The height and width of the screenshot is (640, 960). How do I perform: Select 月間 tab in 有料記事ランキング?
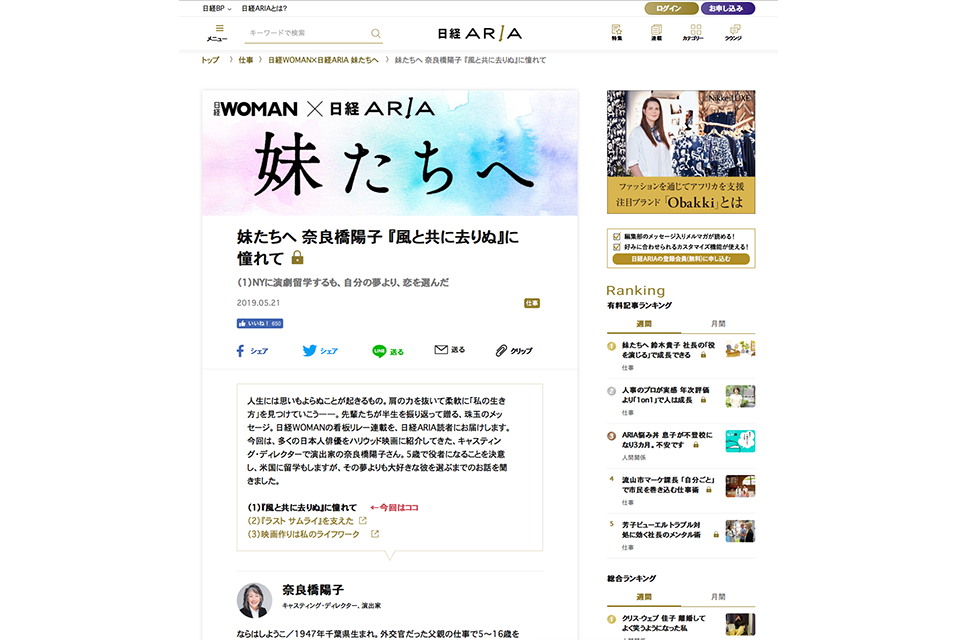click(718, 323)
